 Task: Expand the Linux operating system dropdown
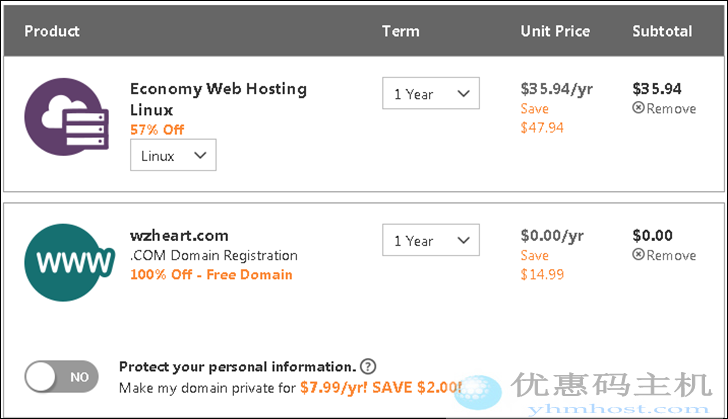173,156
